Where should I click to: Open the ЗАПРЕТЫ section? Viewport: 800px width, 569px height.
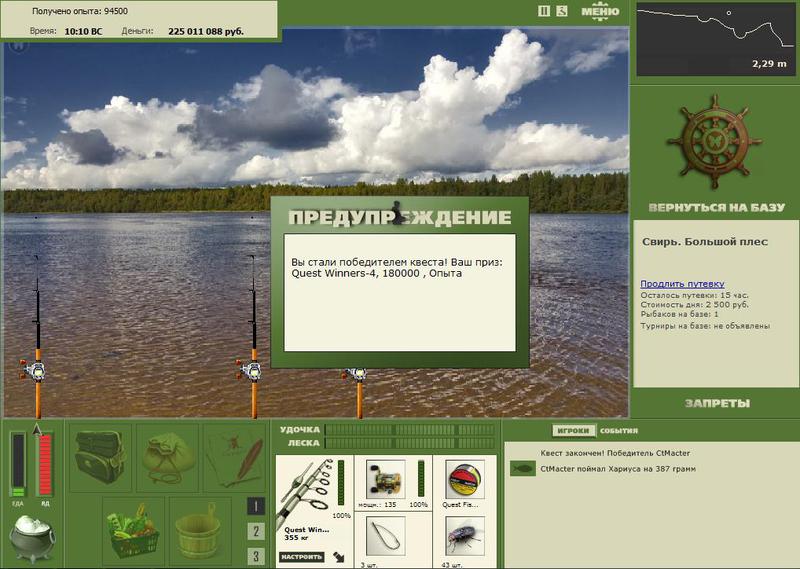click(x=717, y=403)
